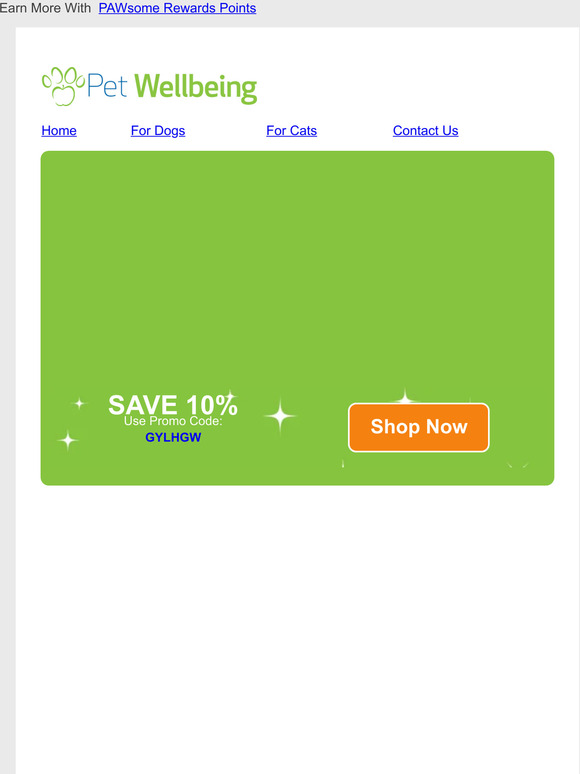
Task: Click the small sparkle left of SAVE 10%
Action: coord(79,404)
